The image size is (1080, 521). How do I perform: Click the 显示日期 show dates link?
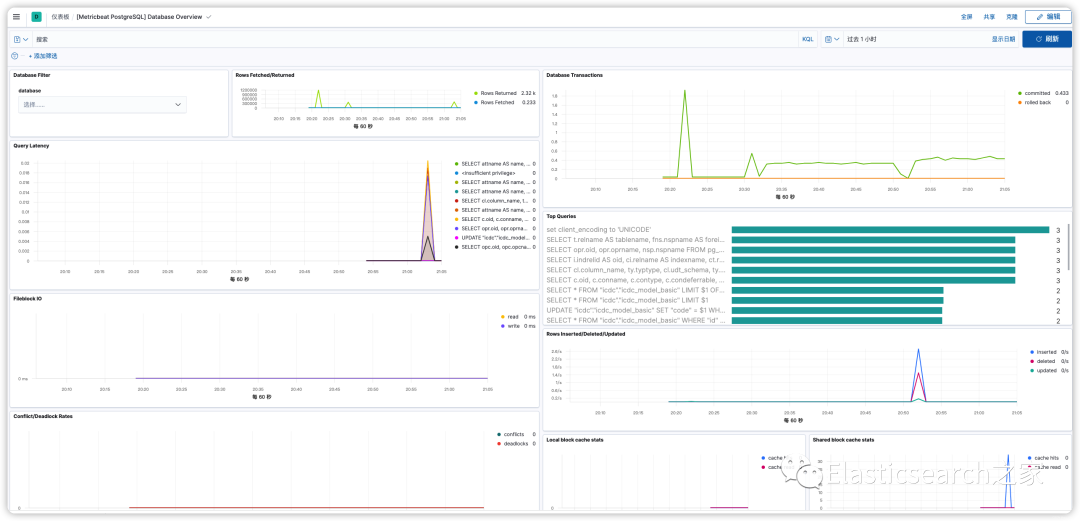click(x=1003, y=40)
